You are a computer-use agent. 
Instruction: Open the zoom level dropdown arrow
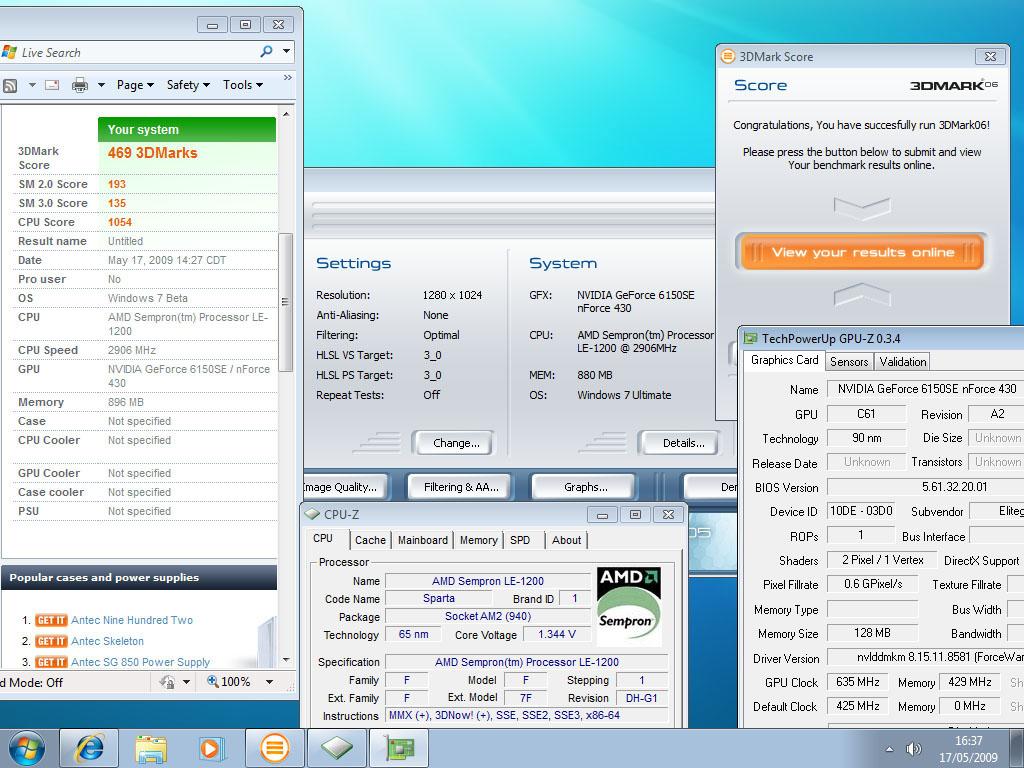(269, 682)
